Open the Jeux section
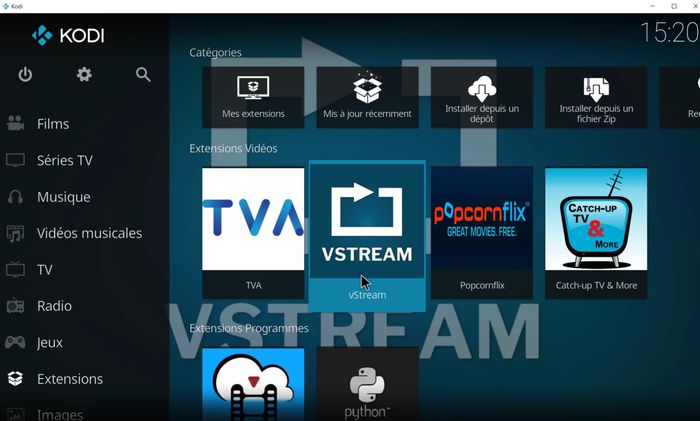Viewport: 700px width, 421px height. click(x=50, y=342)
